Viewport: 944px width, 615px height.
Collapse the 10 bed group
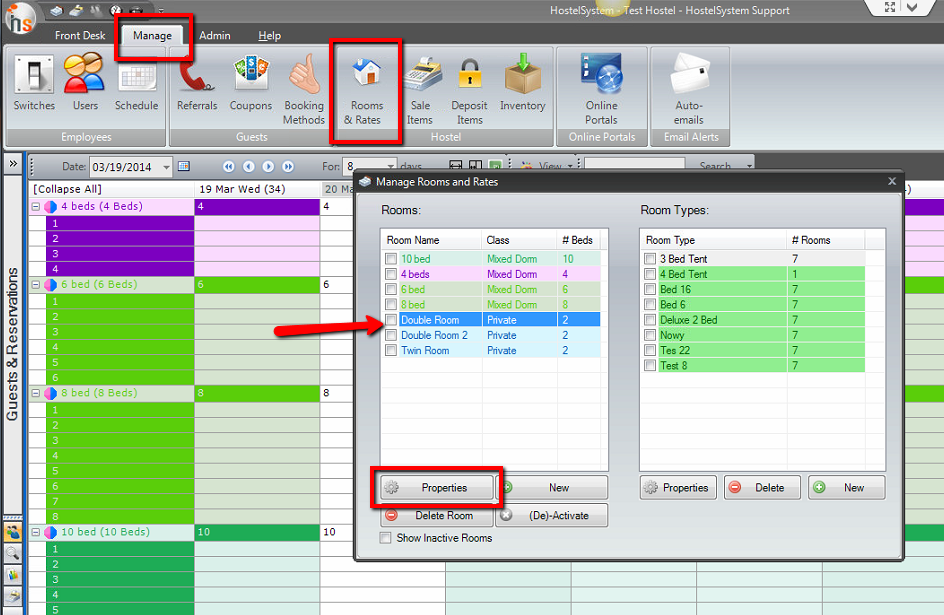(x=36, y=532)
